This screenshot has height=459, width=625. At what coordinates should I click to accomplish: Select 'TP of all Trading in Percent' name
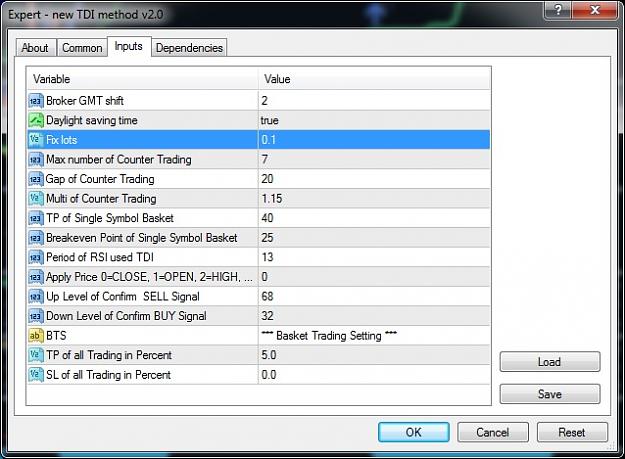(x=109, y=355)
